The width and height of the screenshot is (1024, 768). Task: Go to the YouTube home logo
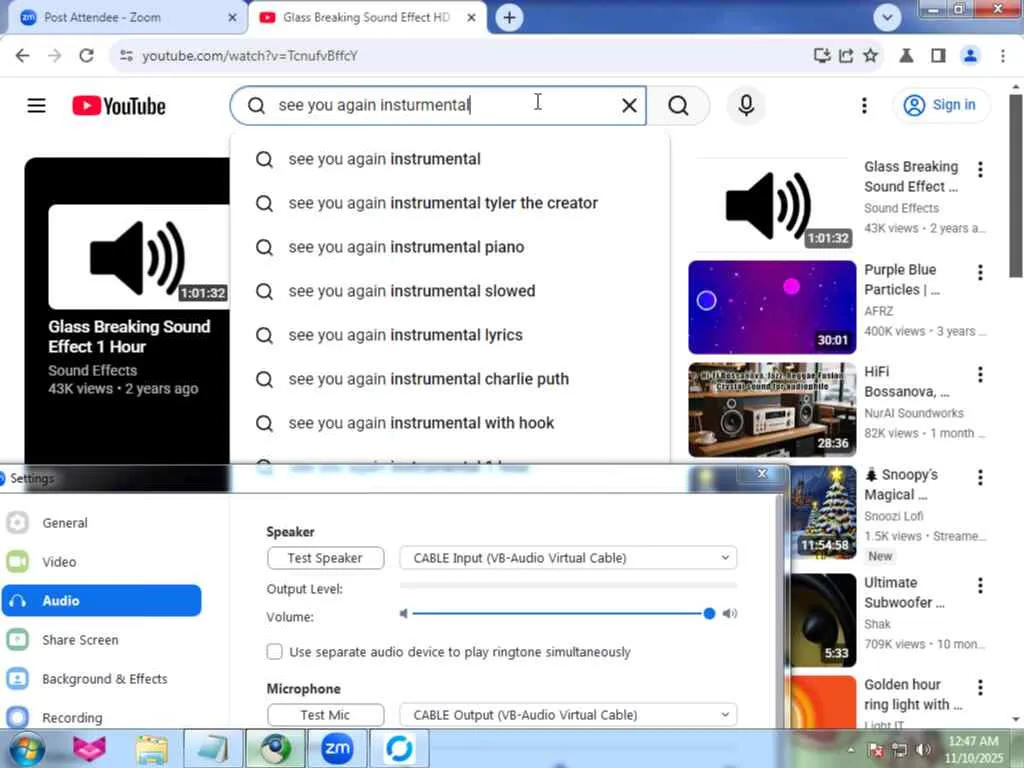click(119, 106)
